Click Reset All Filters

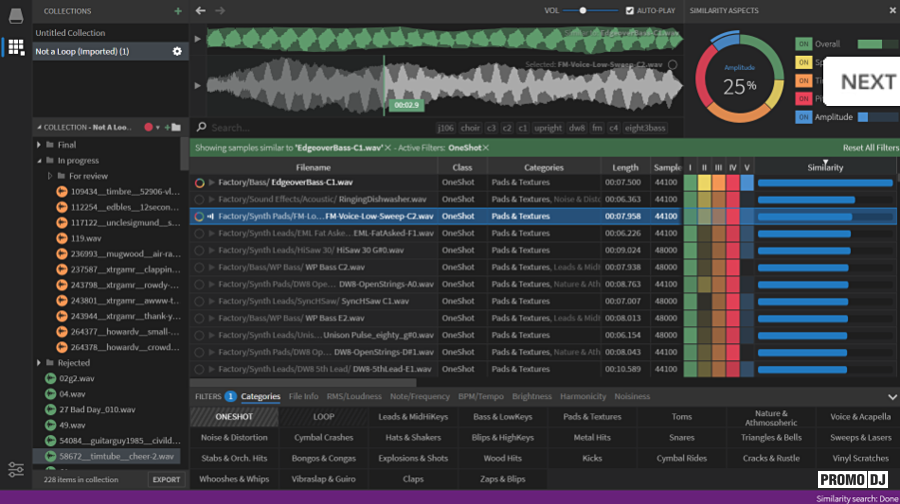(870, 148)
